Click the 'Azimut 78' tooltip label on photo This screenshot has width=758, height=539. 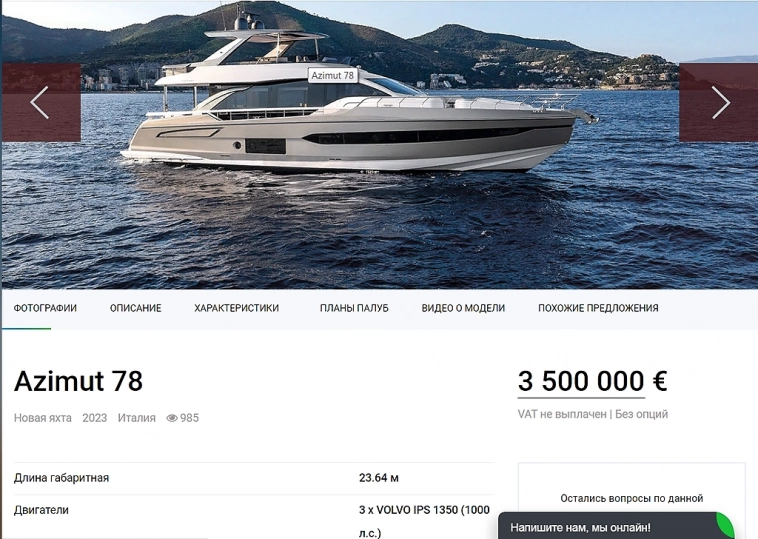(333, 75)
